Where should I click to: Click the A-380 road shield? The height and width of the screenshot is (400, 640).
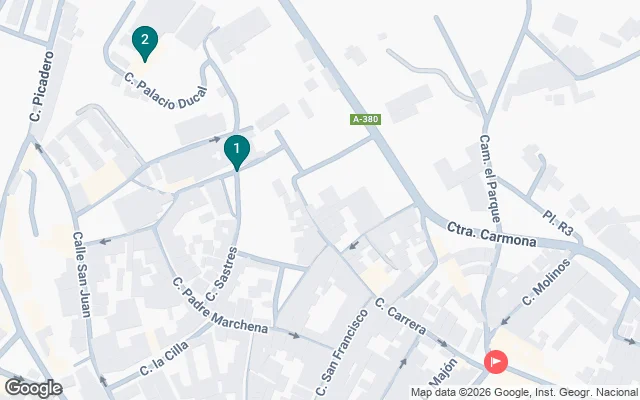[365, 119]
